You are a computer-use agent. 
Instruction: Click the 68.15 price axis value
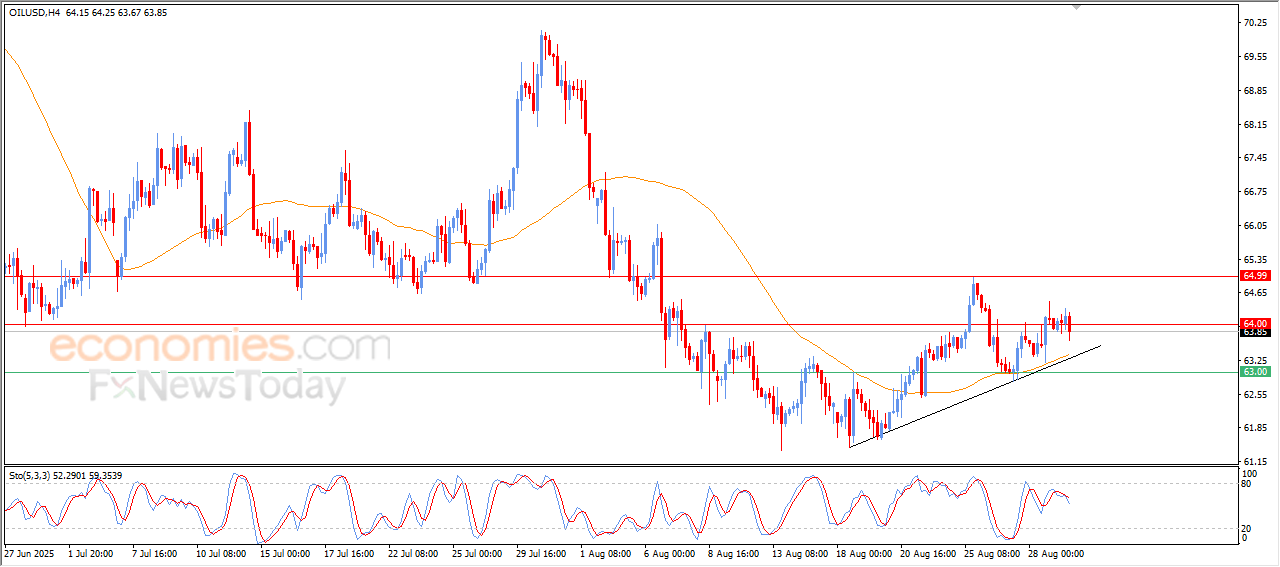tap(1255, 125)
